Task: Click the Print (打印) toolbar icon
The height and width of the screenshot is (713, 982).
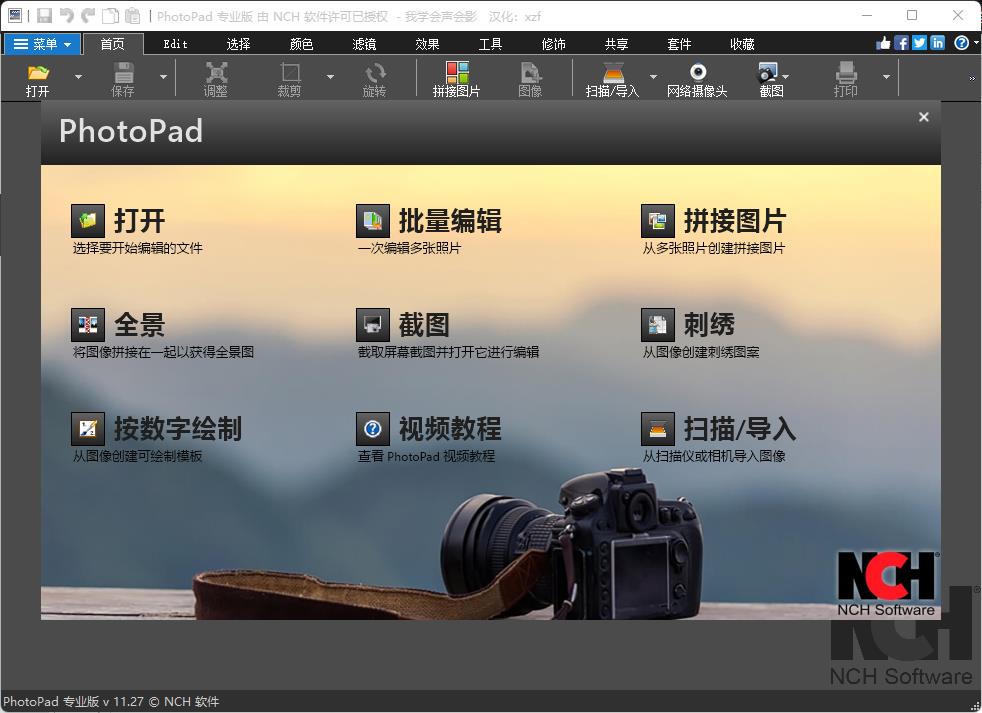Action: click(x=845, y=73)
